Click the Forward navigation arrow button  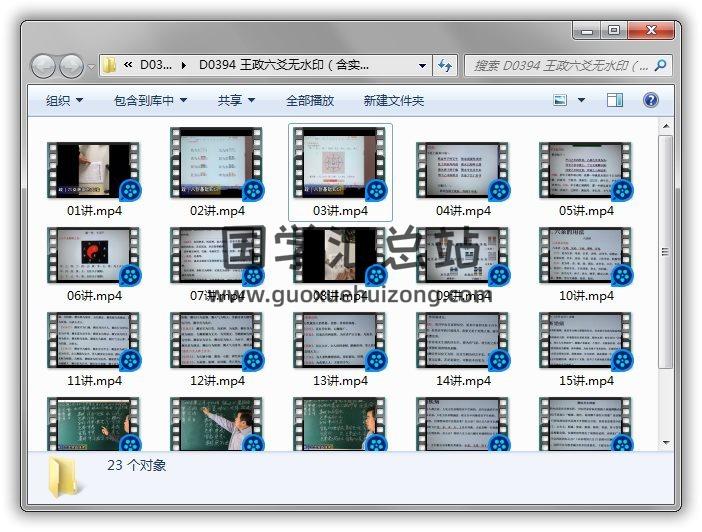pyautogui.click(x=72, y=66)
